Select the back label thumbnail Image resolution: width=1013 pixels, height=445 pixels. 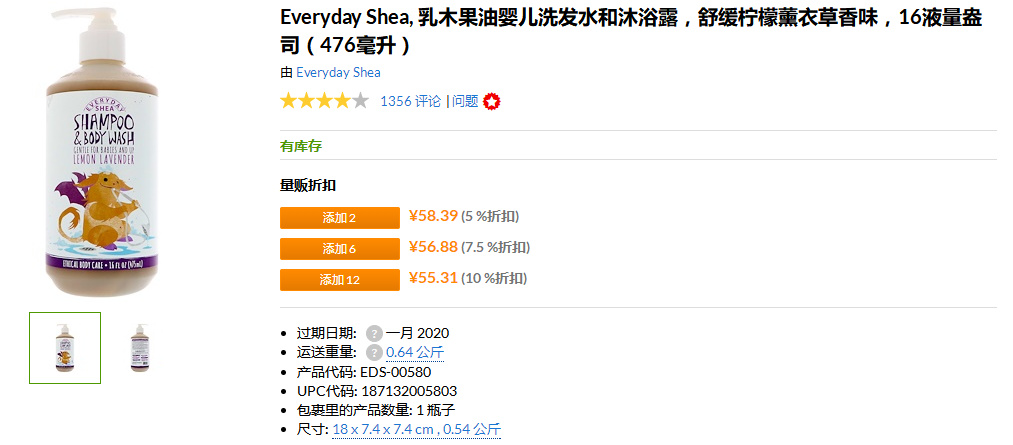pos(139,348)
